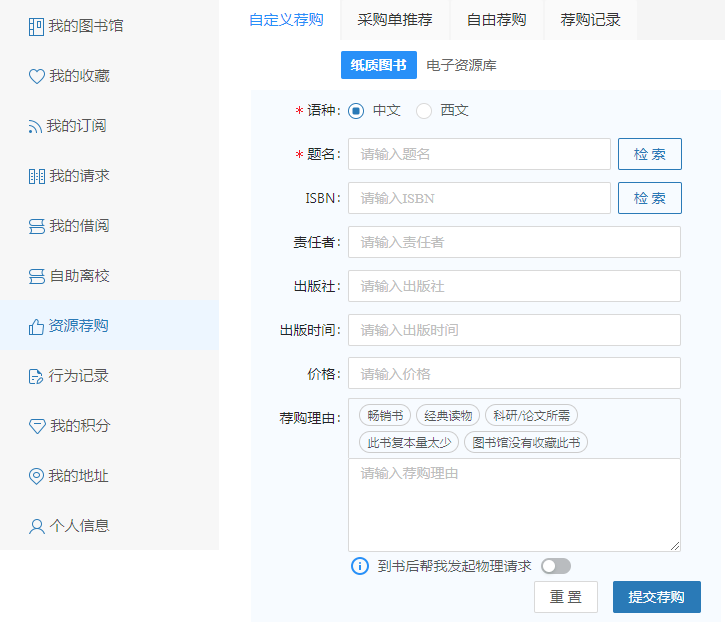Click the 我的借阅 sidebar icon

[x=37, y=226]
